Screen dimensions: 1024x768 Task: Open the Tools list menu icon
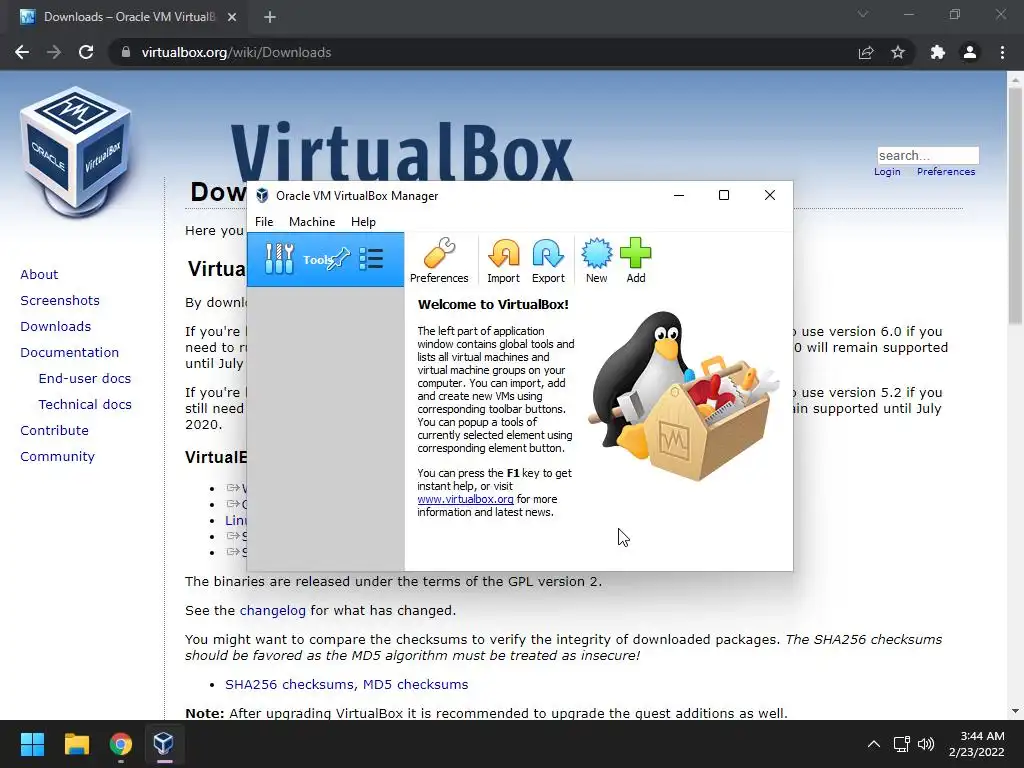pos(371,259)
